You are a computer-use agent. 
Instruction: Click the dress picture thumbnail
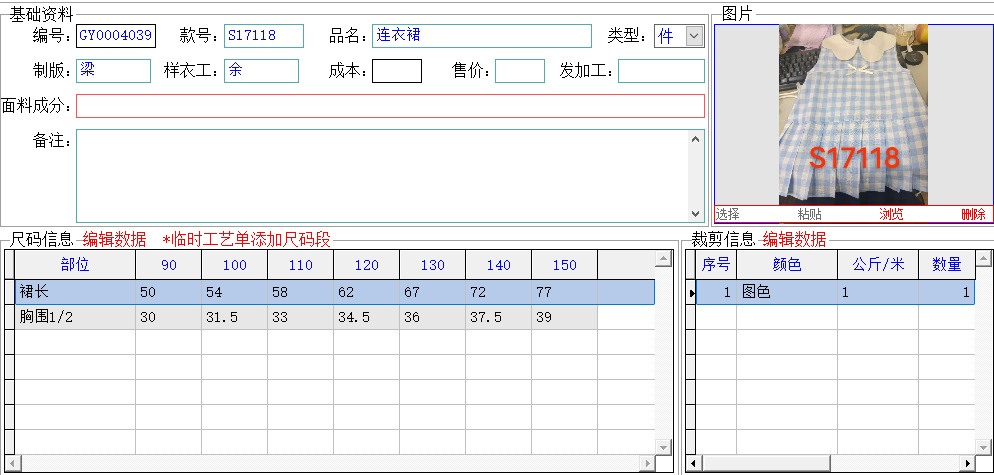(x=853, y=115)
